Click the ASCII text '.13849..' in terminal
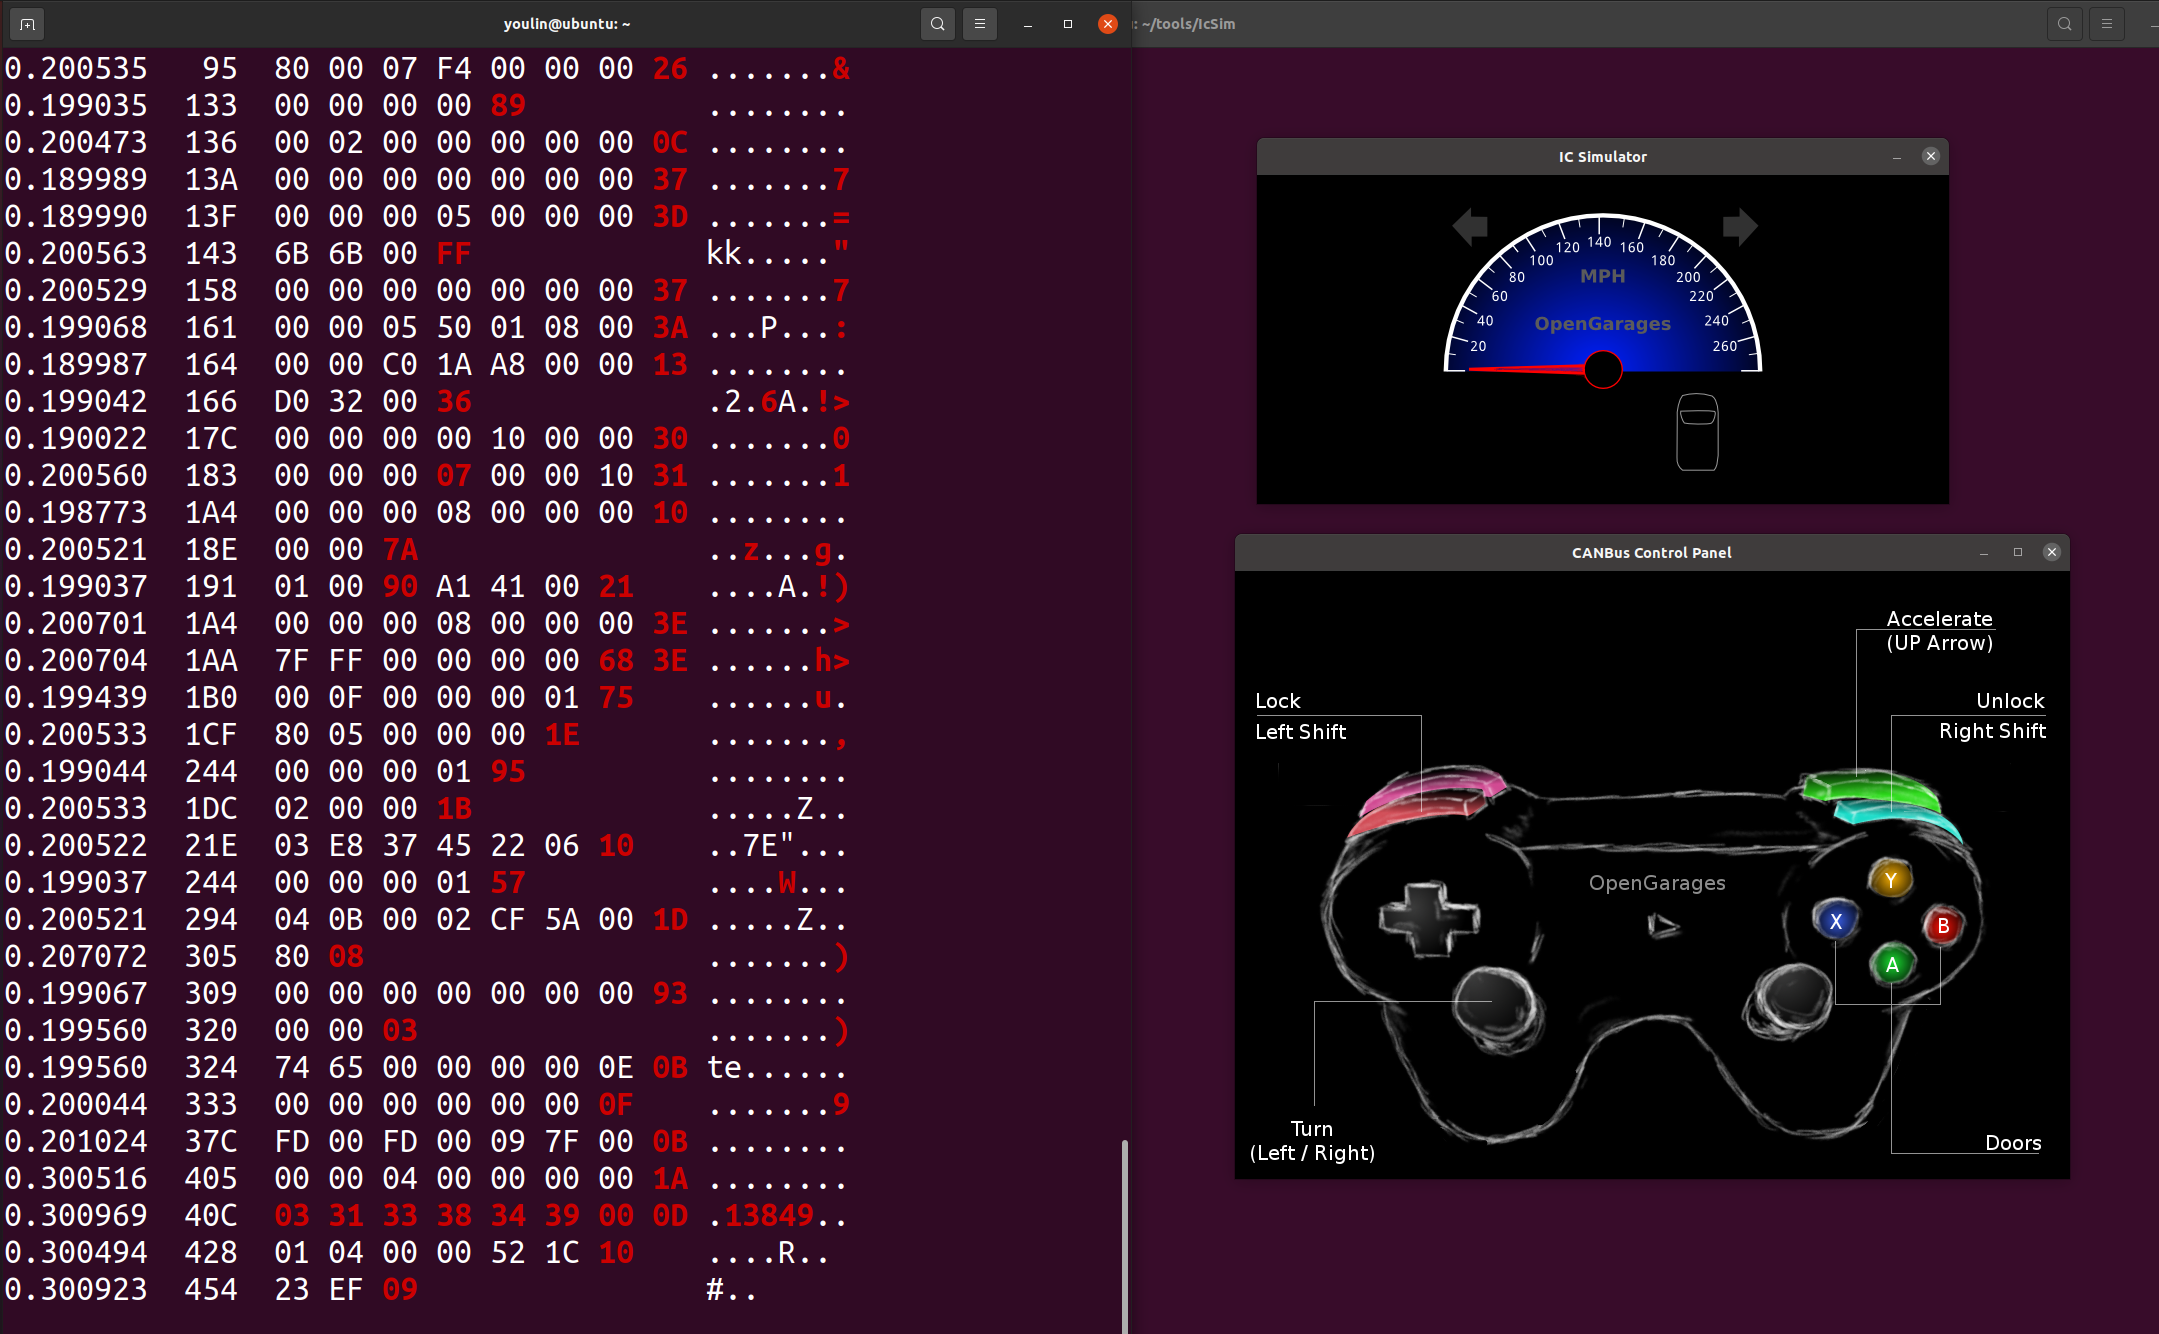This screenshot has width=2159, height=1334. (778, 1215)
